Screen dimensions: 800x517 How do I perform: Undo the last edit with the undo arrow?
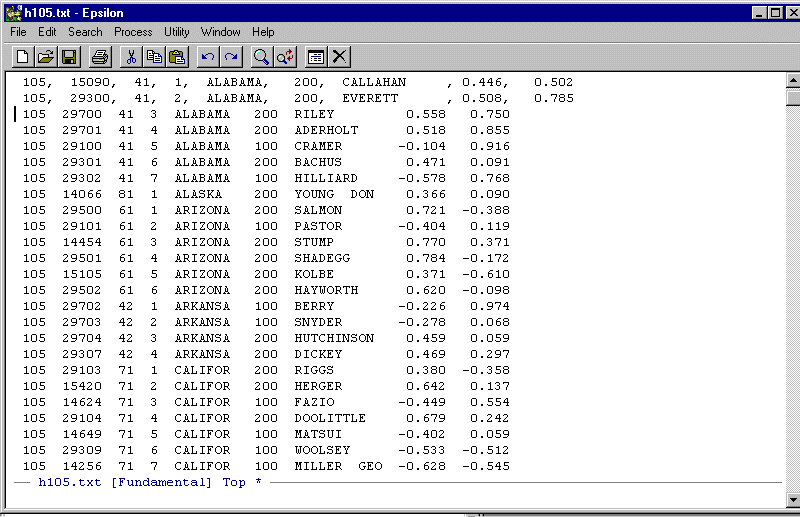click(x=208, y=57)
